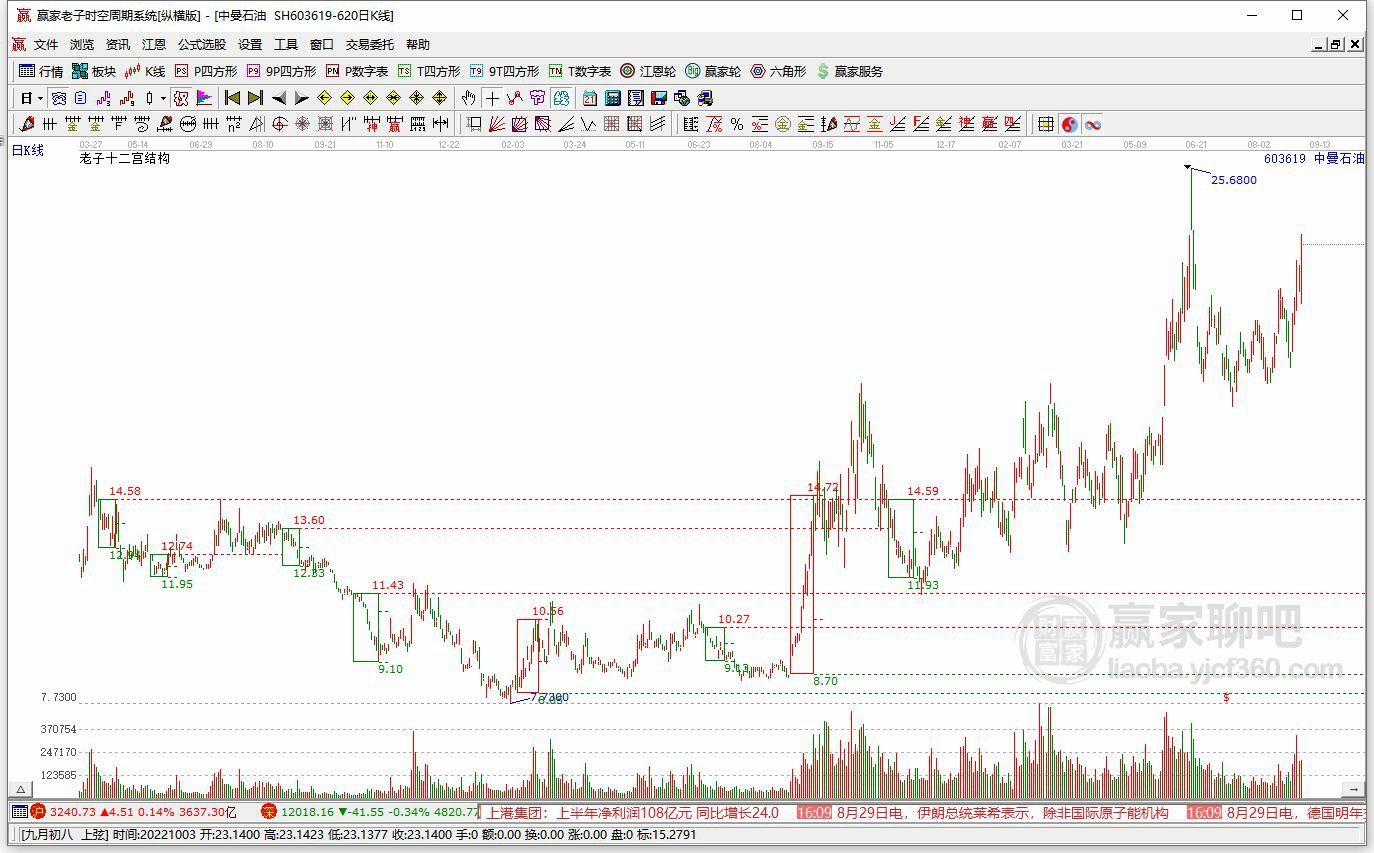Open the P四方形 tool
The width and height of the screenshot is (1374, 853).
206,71
